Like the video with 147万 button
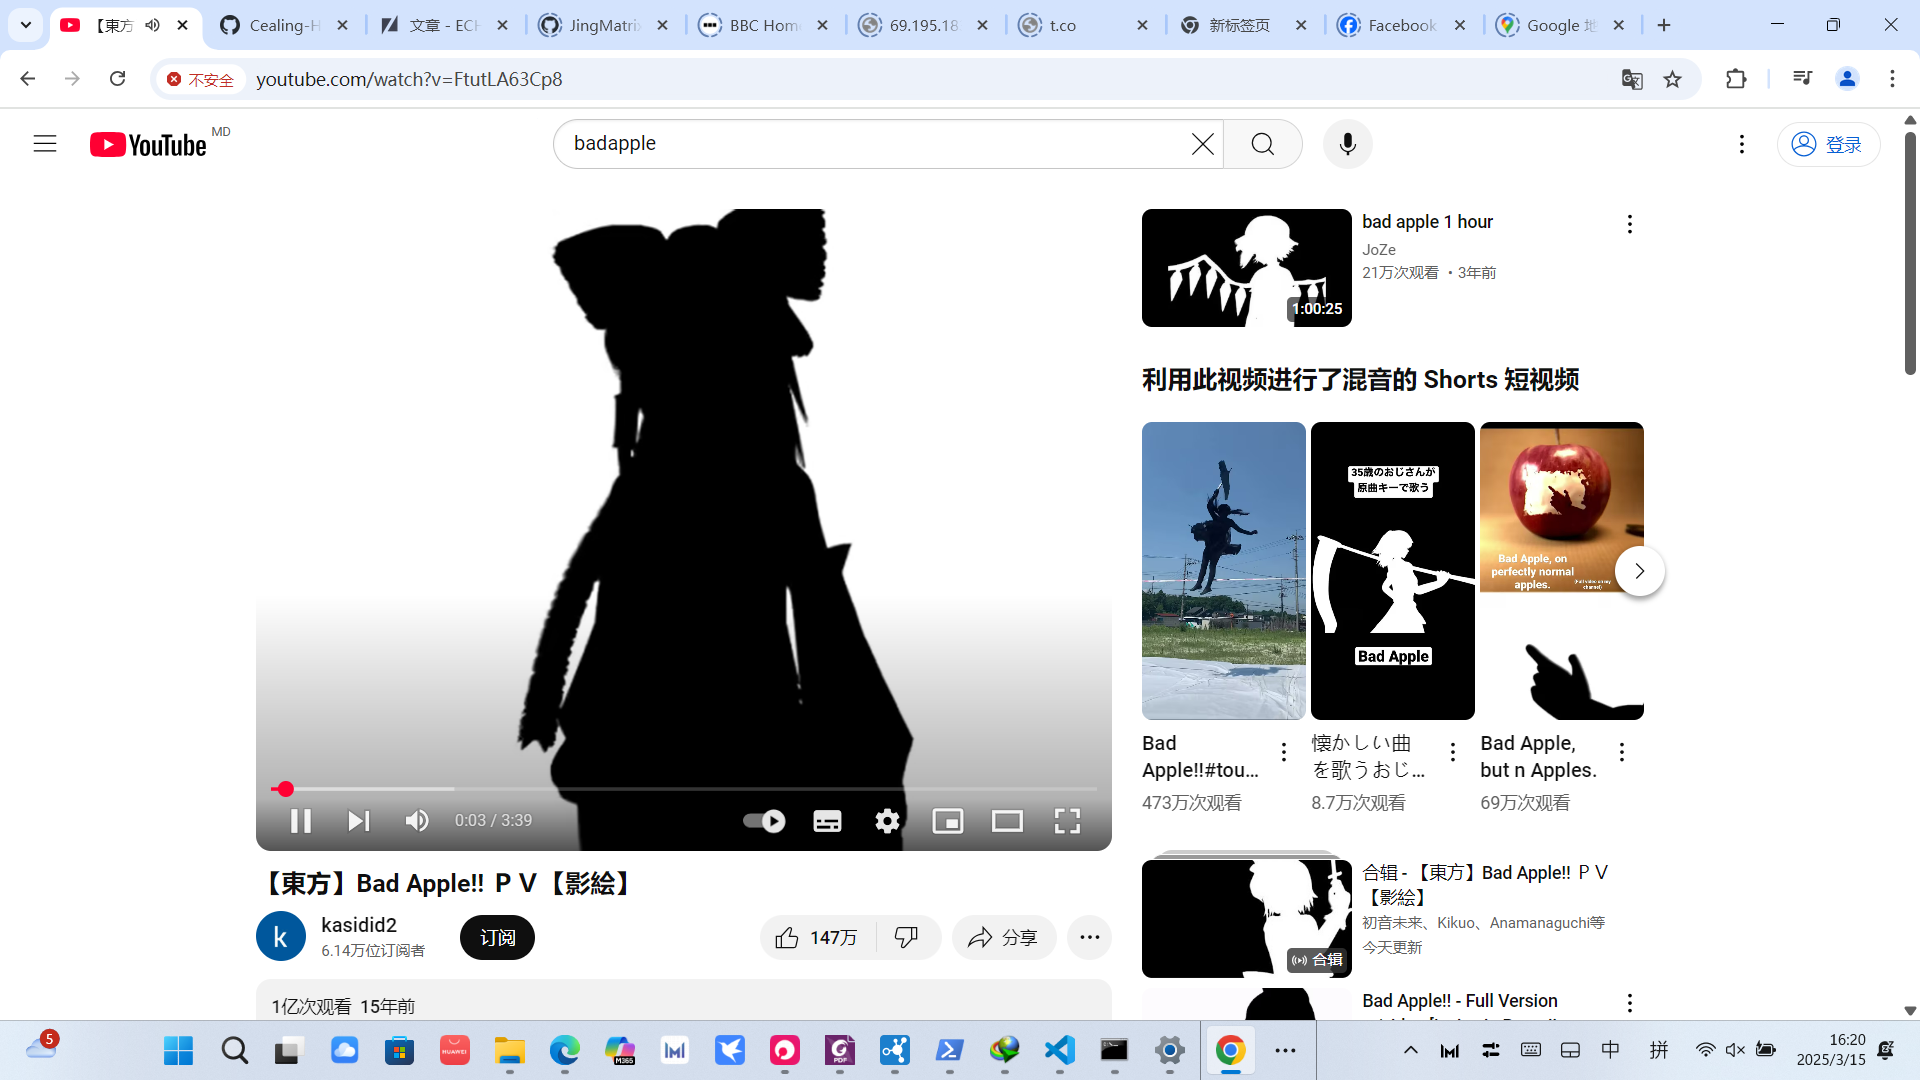 tap(818, 937)
